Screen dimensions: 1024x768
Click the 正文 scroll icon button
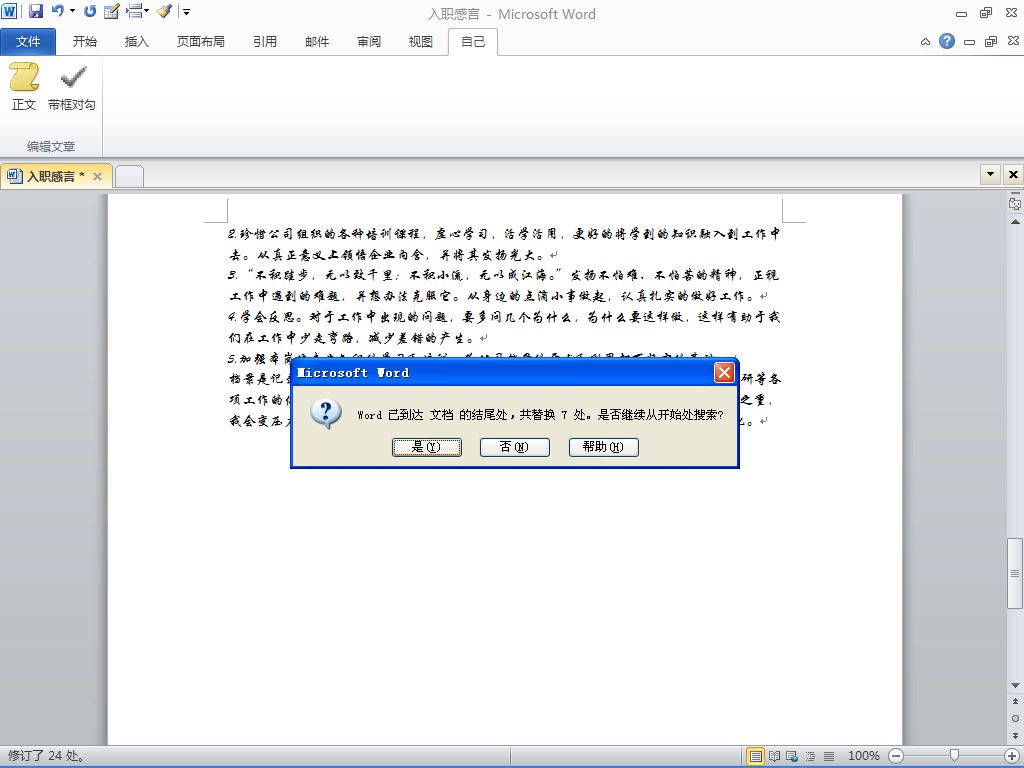pos(24,87)
